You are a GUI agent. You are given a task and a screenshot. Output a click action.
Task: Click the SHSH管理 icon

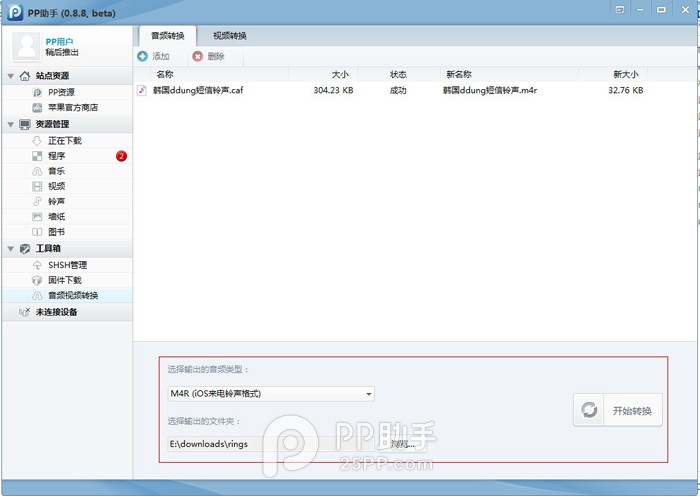click(37, 265)
